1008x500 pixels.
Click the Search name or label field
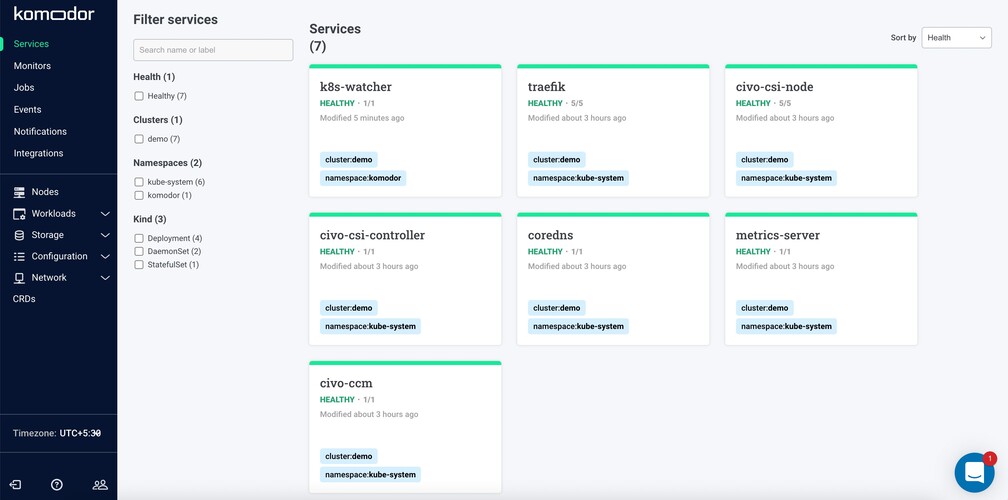coord(213,50)
